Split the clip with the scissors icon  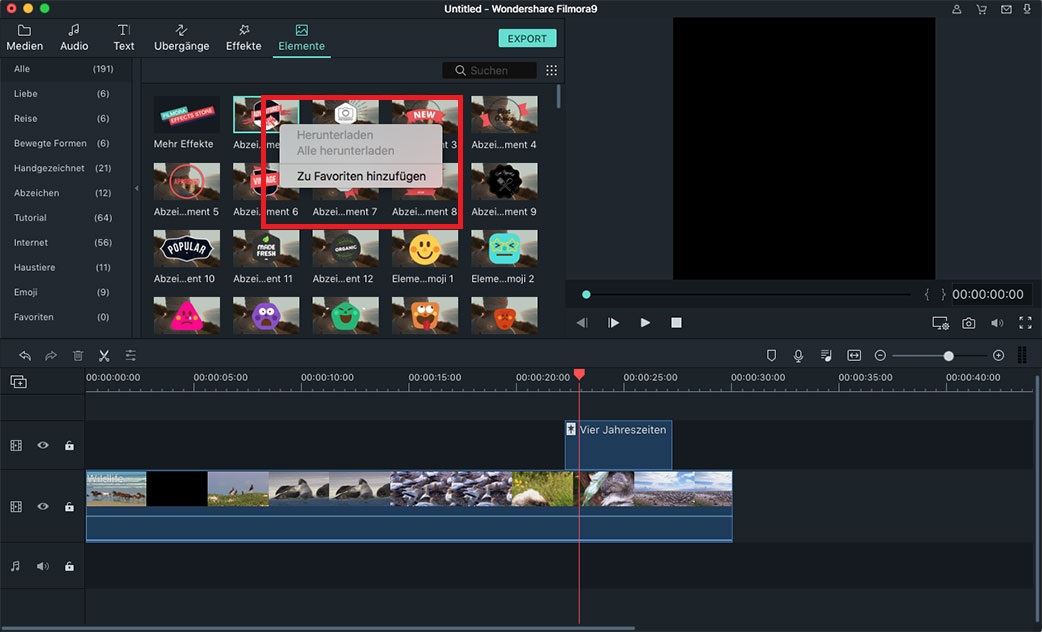tap(104, 356)
